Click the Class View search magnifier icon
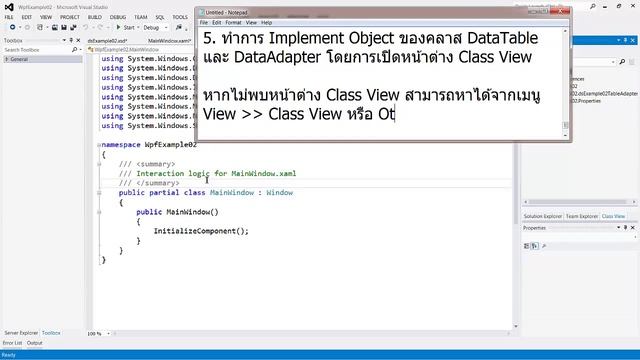 622,62
